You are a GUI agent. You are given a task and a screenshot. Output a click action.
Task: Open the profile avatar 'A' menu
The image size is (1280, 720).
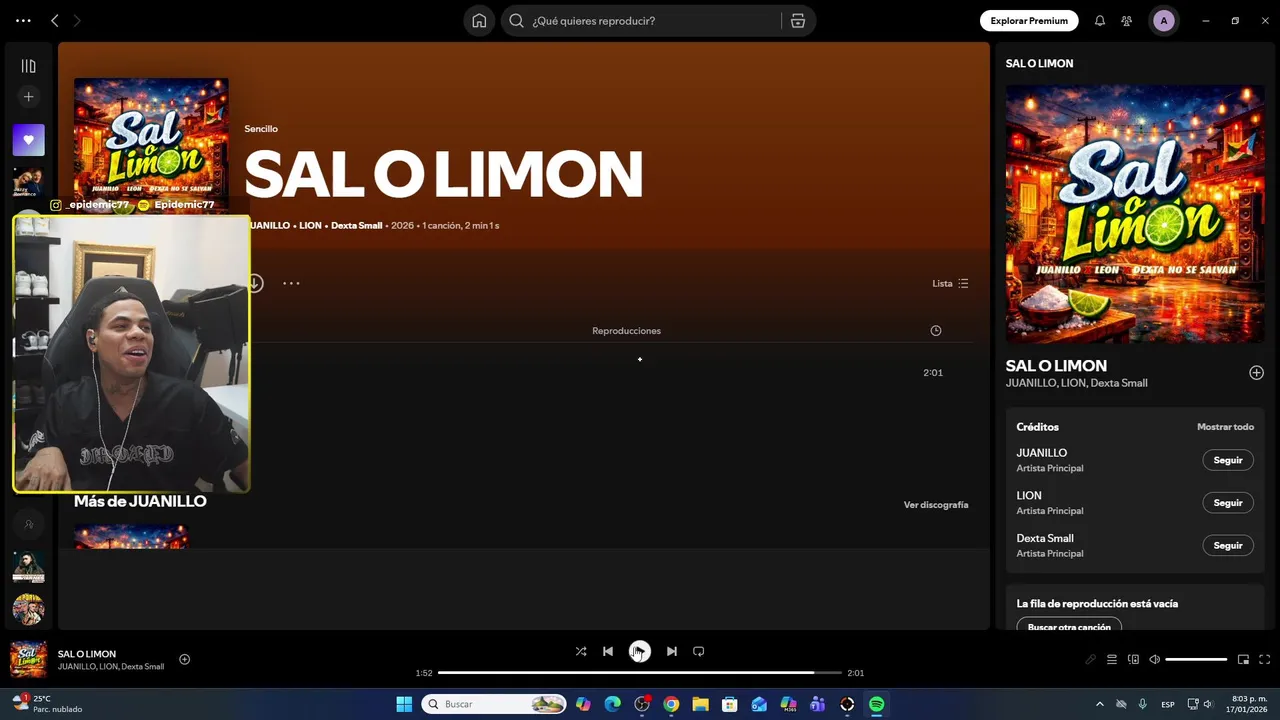click(x=1163, y=21)
